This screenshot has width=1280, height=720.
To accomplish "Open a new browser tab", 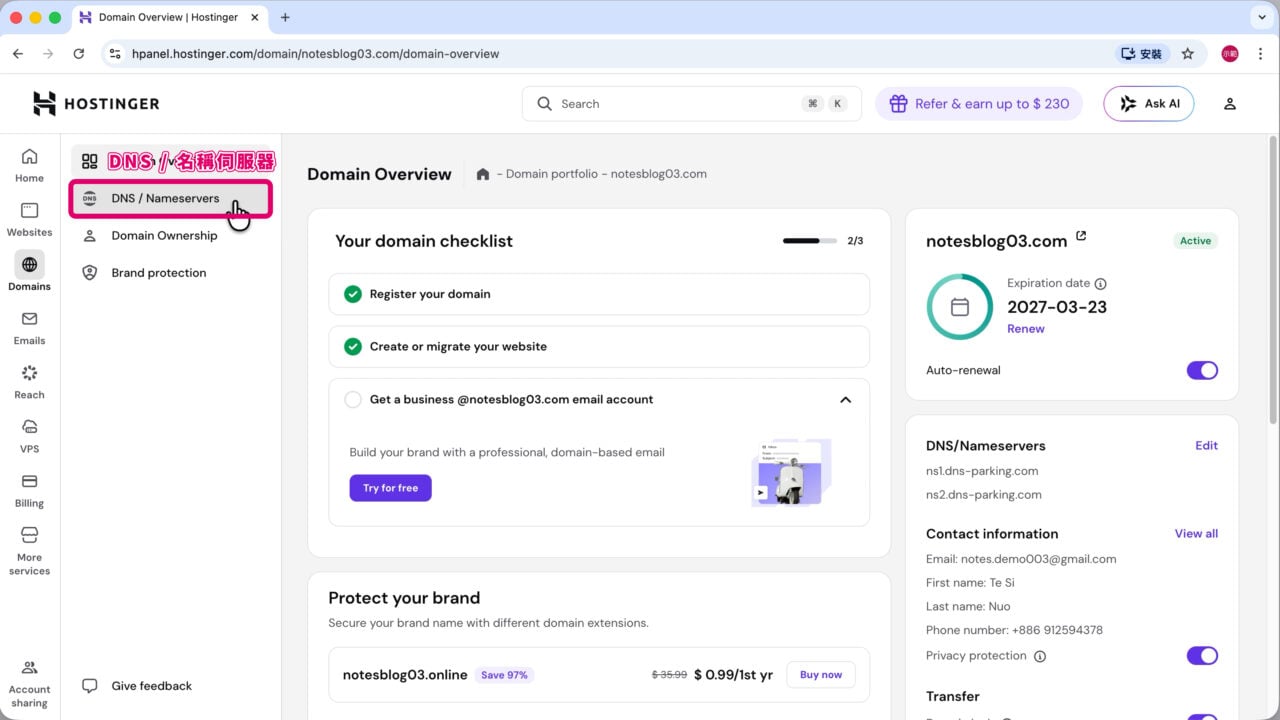I will (285, 17).
